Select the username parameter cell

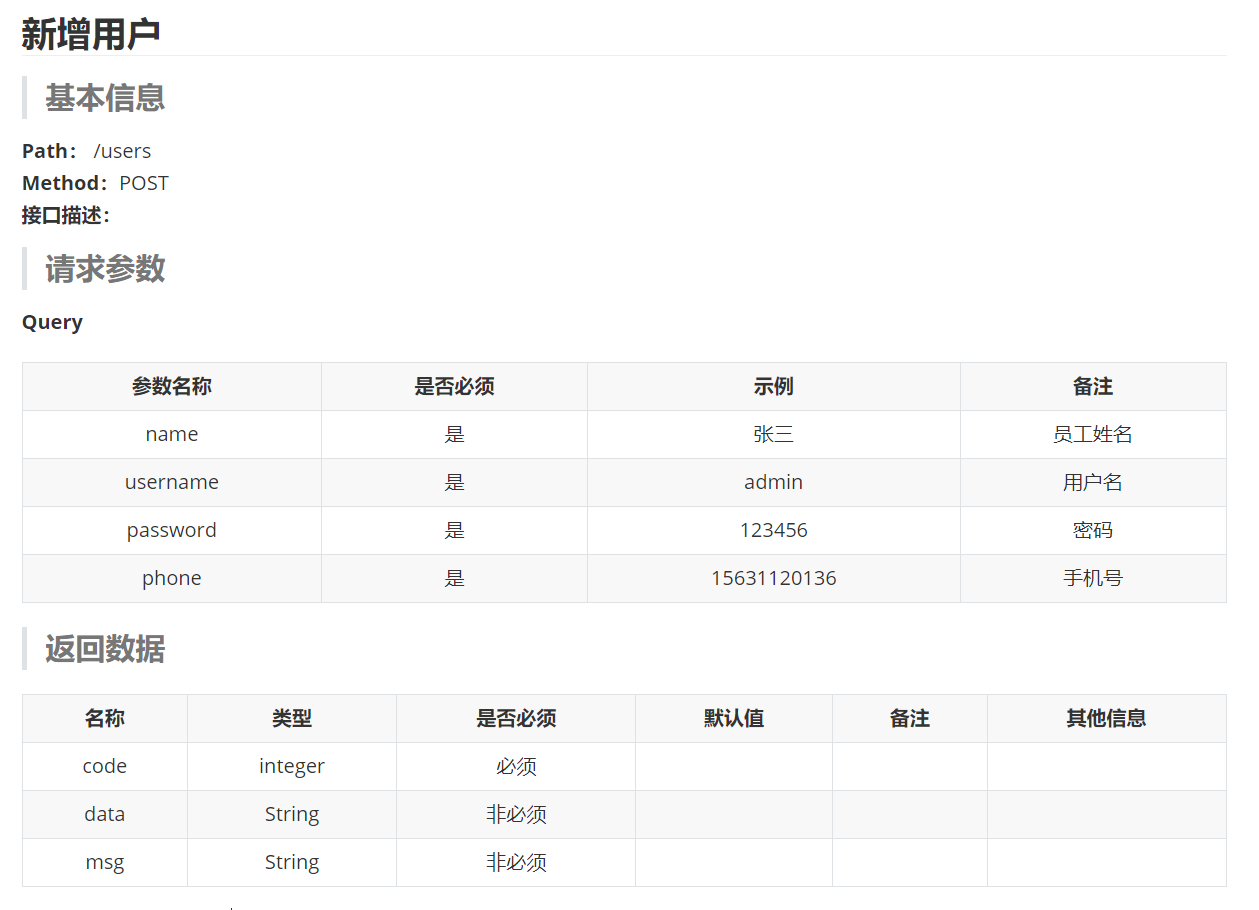pyautogui.click(x=171, y=482)
